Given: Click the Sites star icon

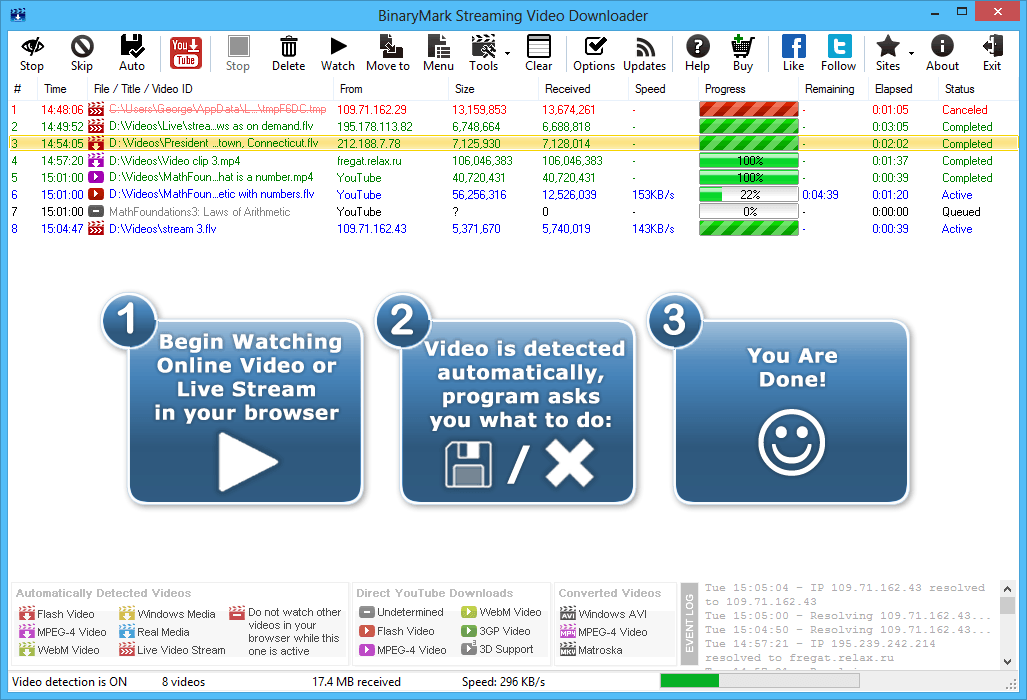Looking at the screenshot, I should point(887,46).
